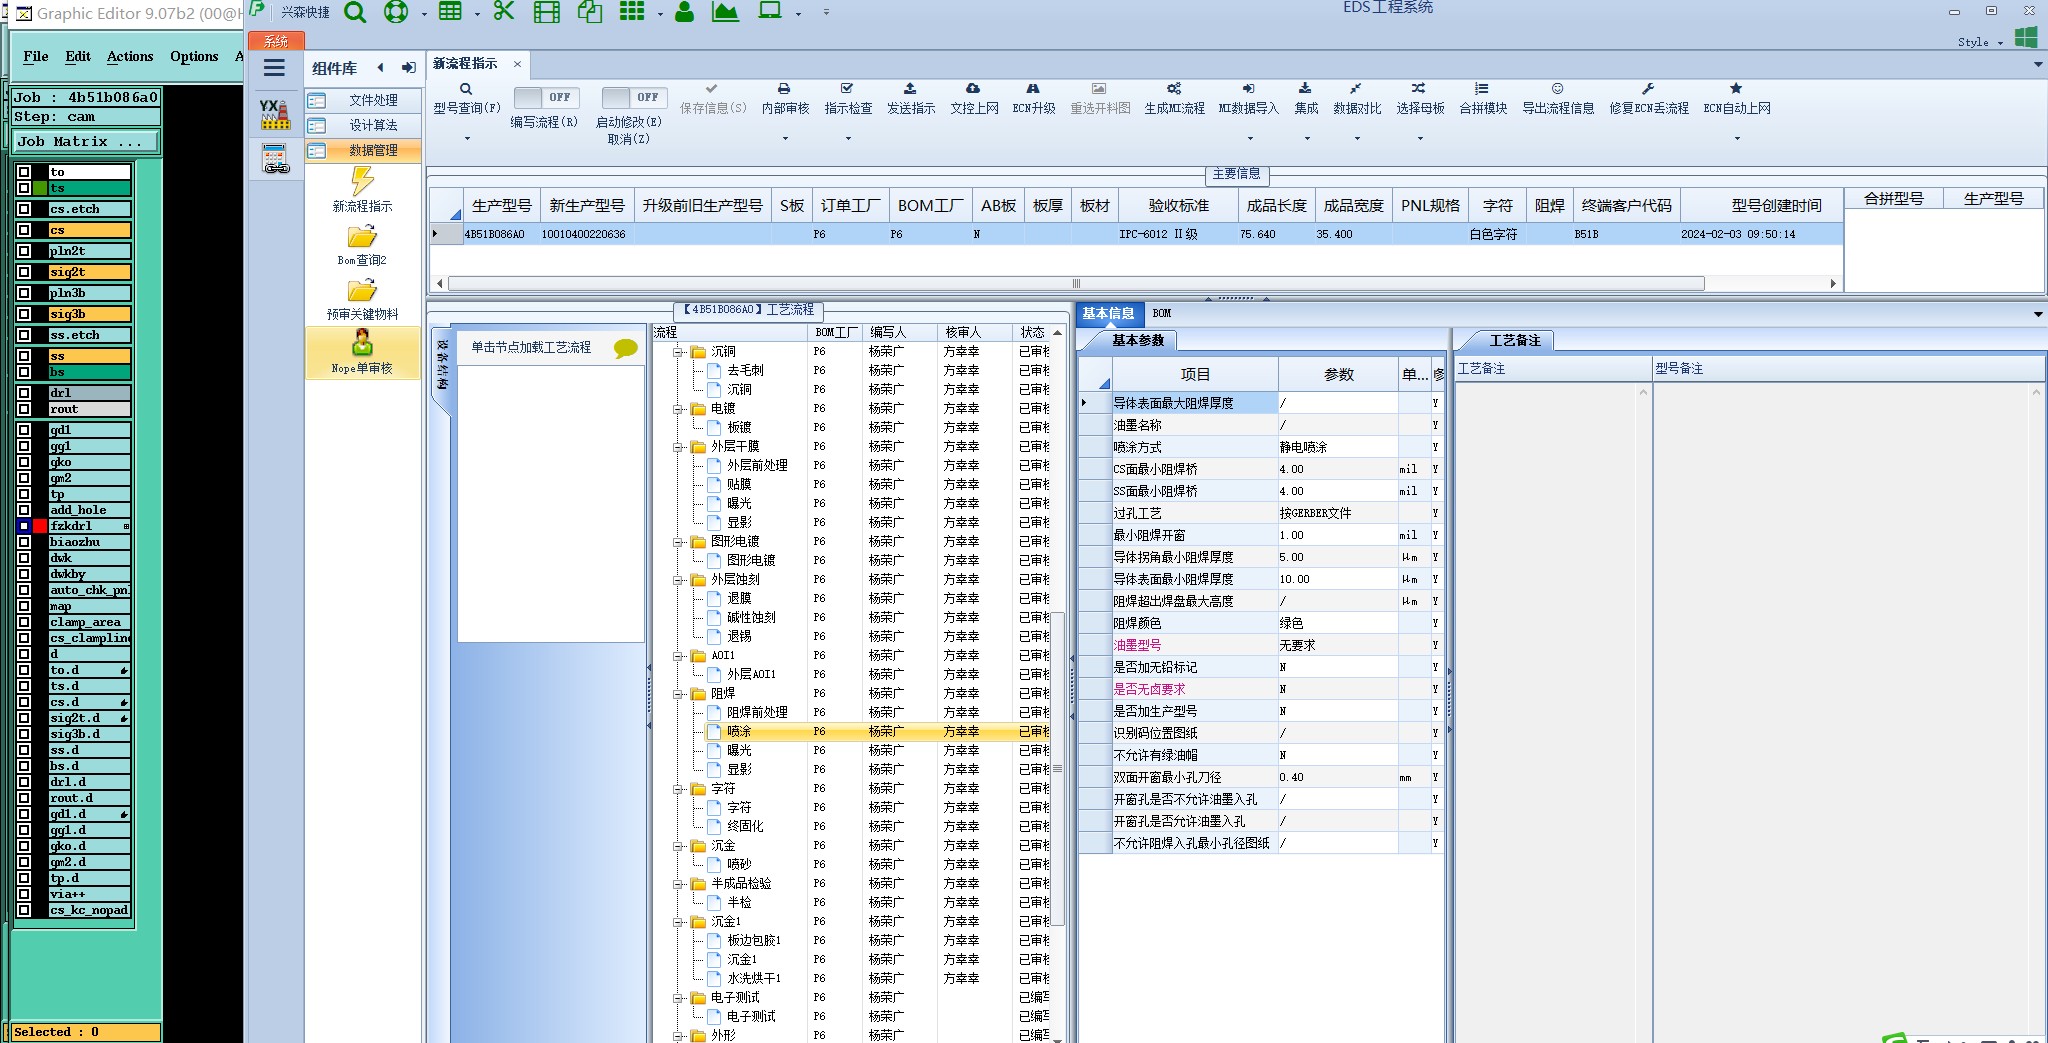Click the green user person icon
2048x1043 pixels.
pyautogui.click(x=685, y=13)
